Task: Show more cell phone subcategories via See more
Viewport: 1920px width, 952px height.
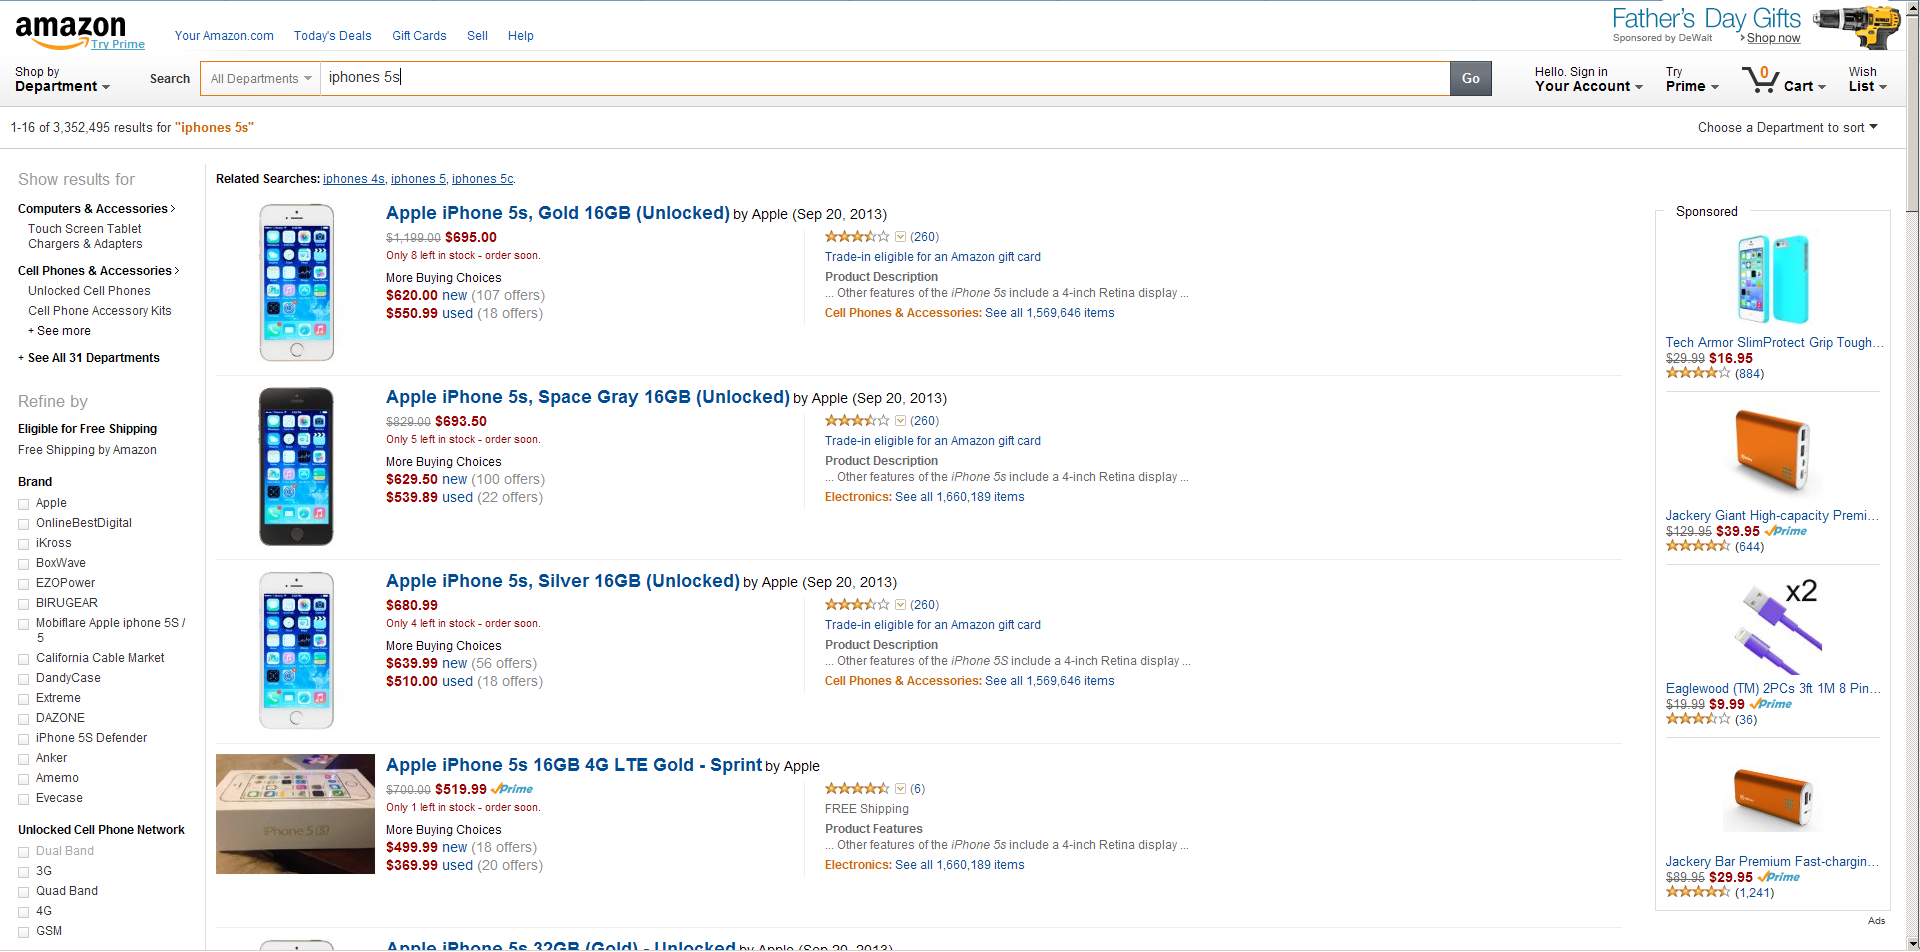Action: click(x=59, y=331)
